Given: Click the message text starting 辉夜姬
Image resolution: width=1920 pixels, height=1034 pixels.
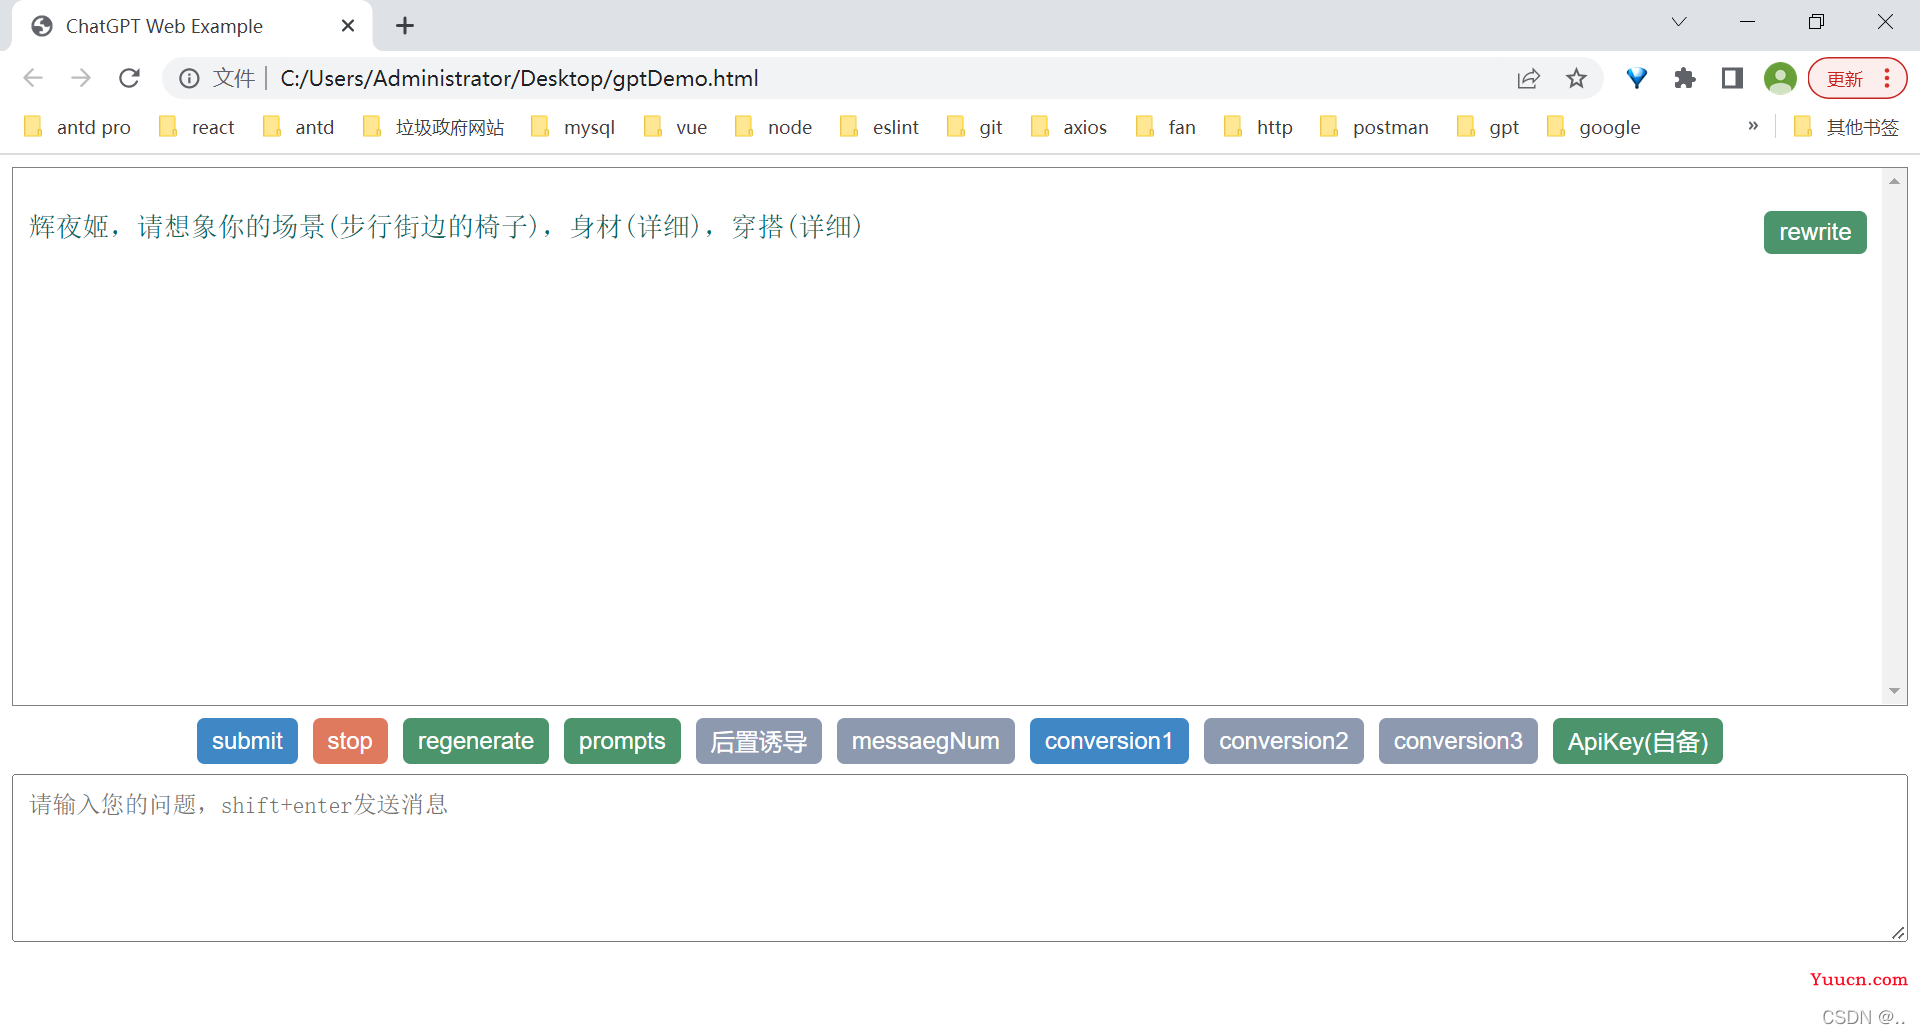Looking at the screenshot, I should pyautogui.click(x=446, y=227).
